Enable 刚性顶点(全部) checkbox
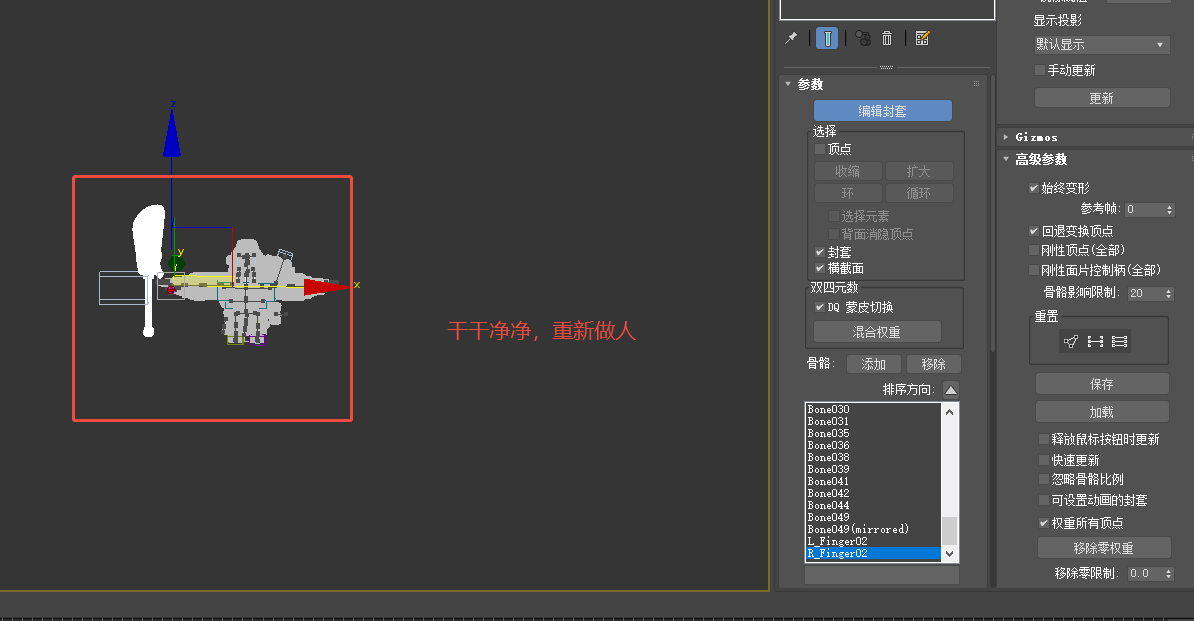1194x621 pixels. 1033,250
